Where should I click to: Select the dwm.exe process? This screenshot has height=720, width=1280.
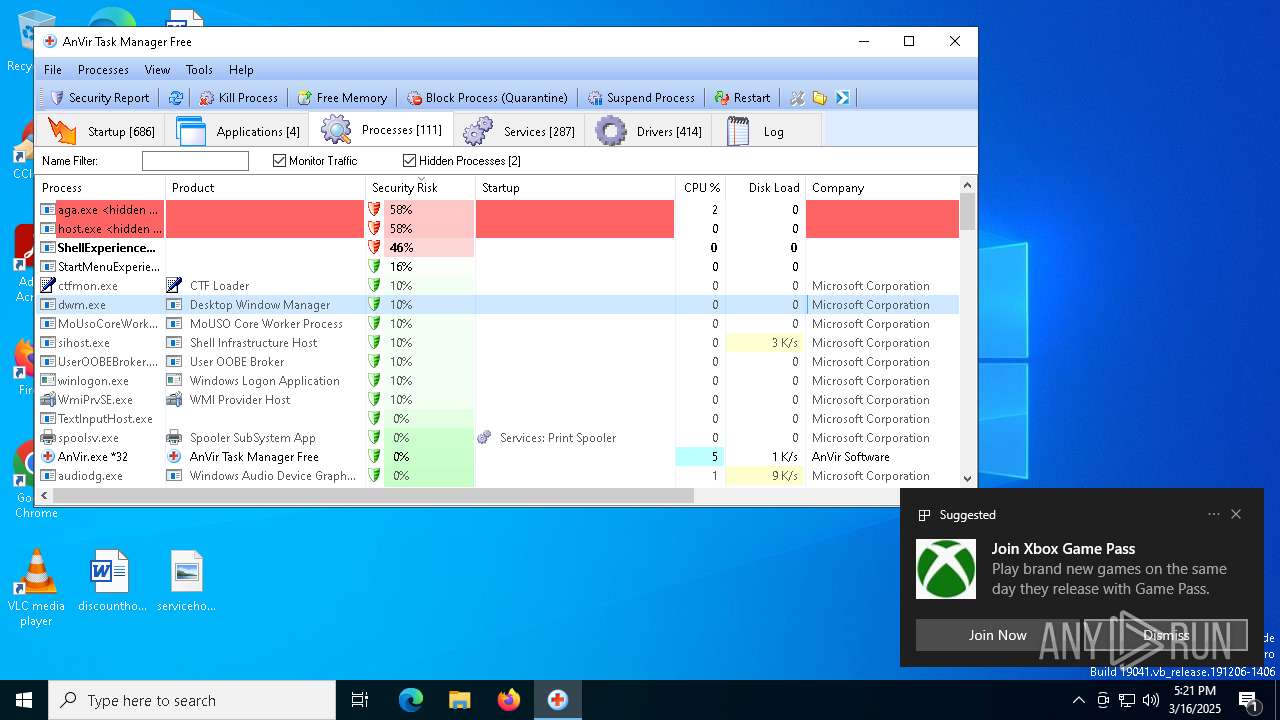(x=498, y=305)
